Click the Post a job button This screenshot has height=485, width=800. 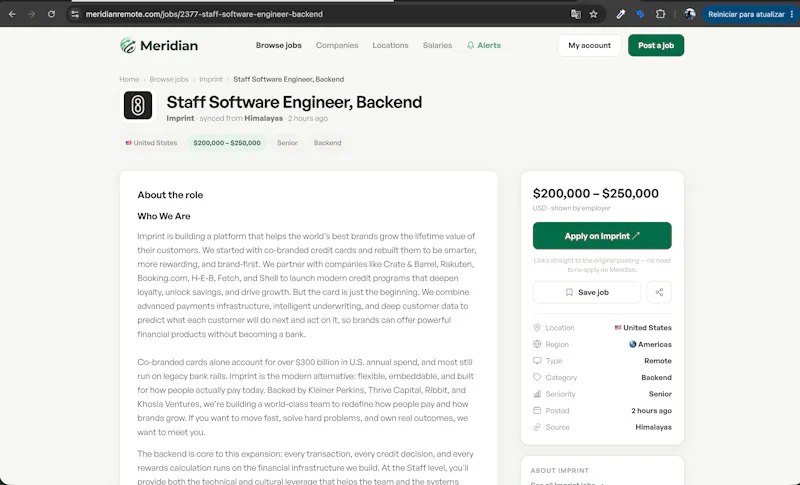click(x=656, y=45)
